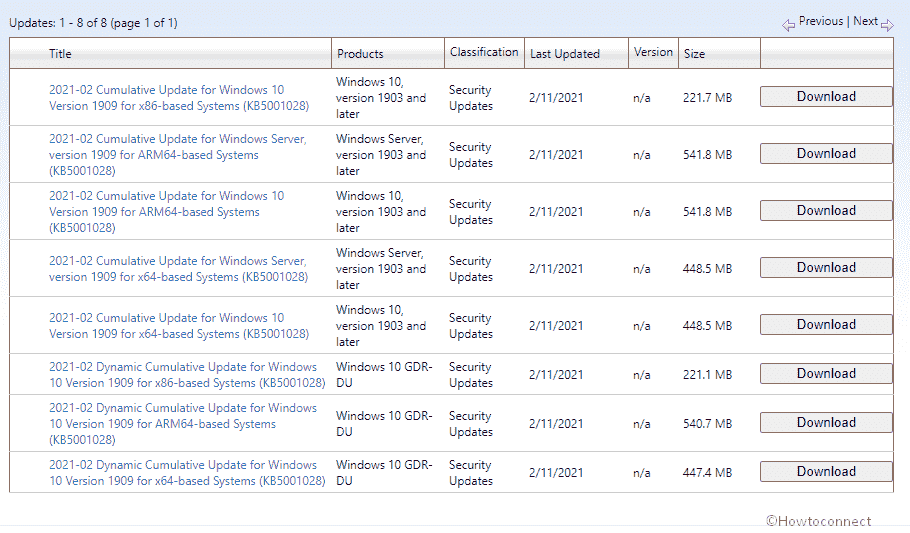Sort by the Classification column header

coord(484,52)
